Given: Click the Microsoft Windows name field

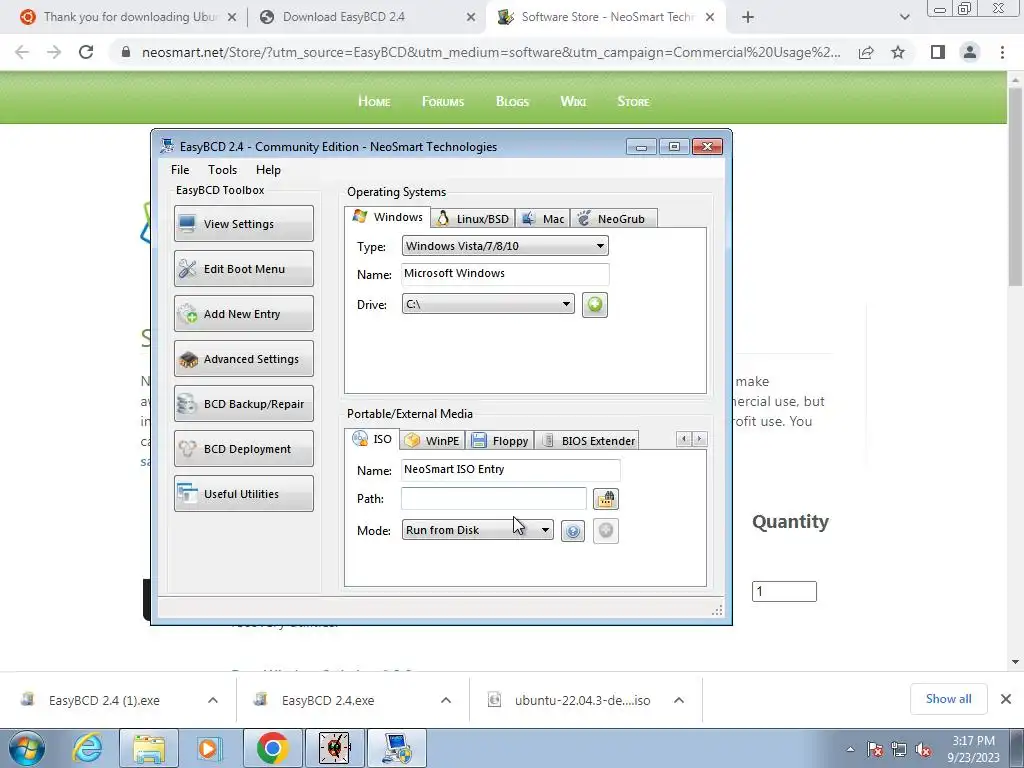Looking at the screenshot, I should pyautogui.click(x=505, y=274).
